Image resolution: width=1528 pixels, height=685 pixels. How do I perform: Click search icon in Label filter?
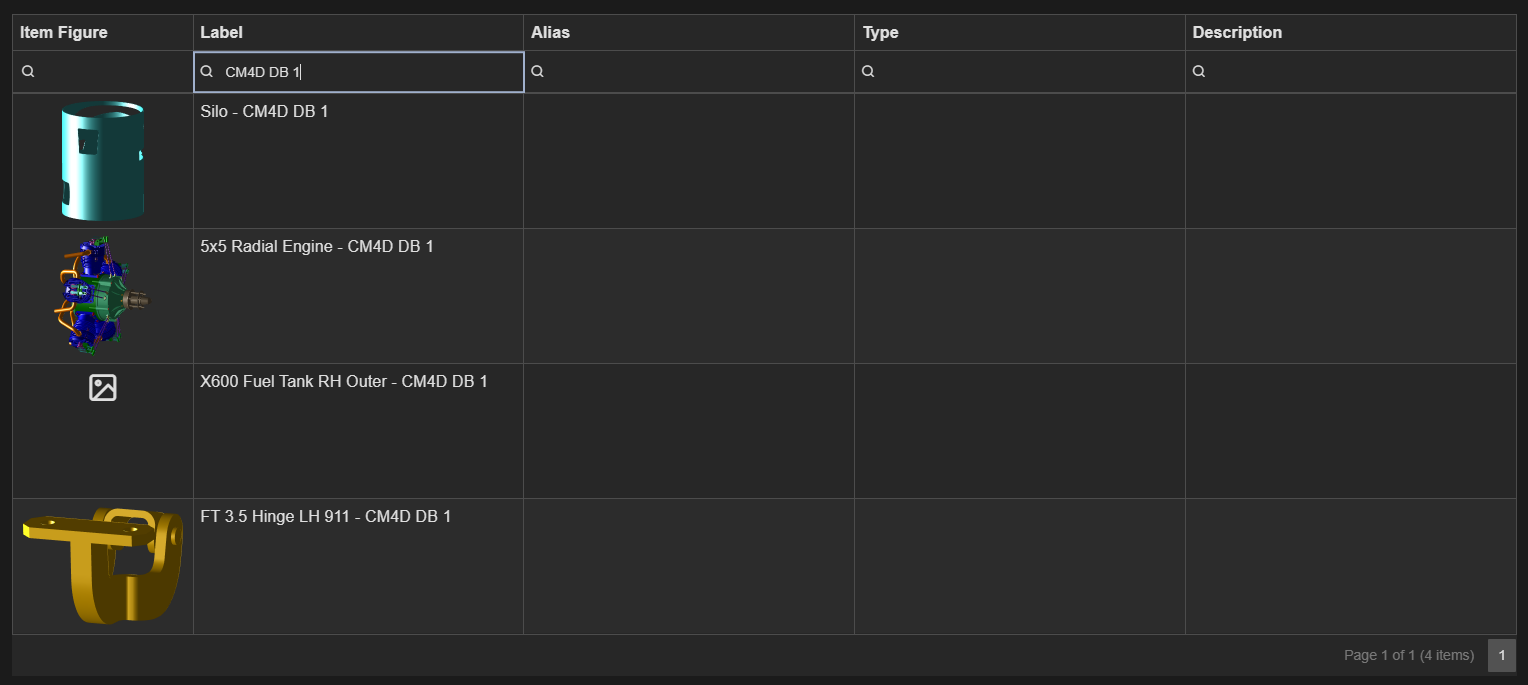[x=207, y=72]
